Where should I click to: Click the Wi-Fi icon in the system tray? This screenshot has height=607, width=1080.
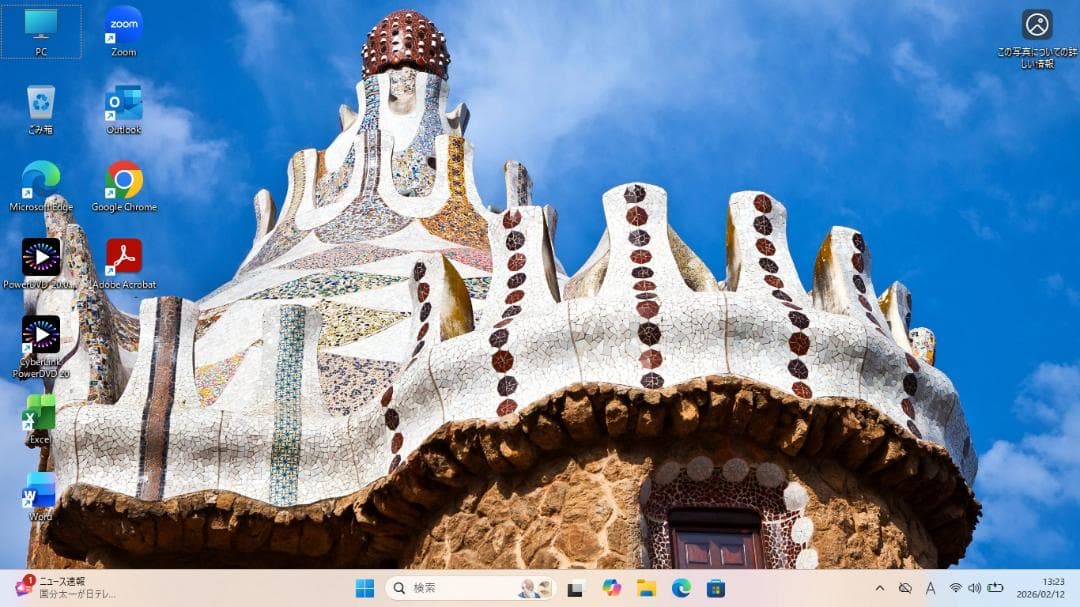coord(955,589)
